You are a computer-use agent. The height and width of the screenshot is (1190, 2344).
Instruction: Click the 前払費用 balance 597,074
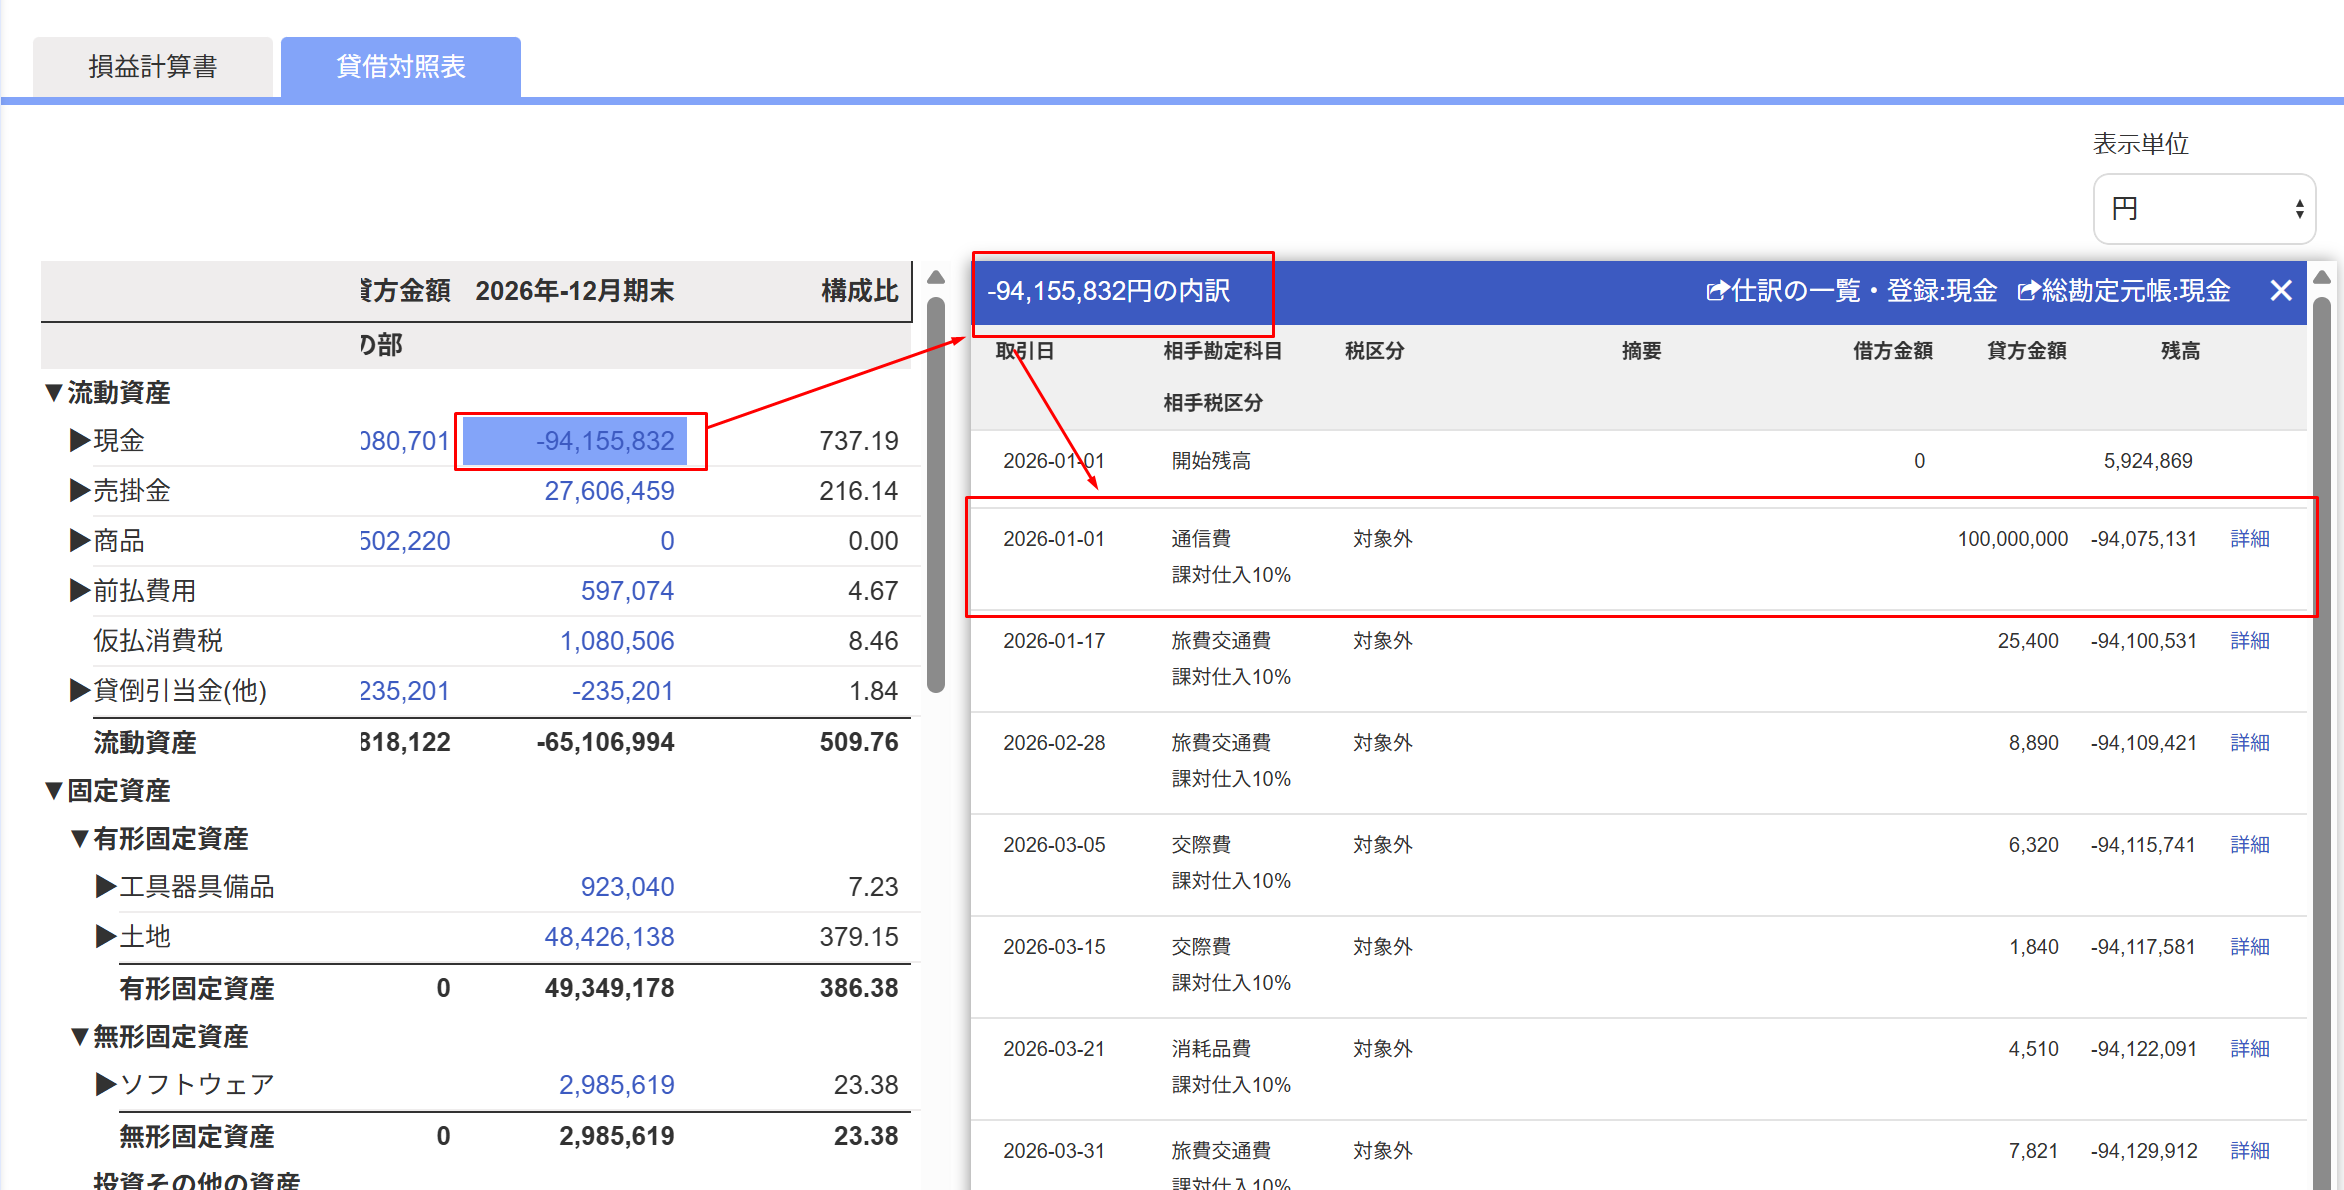(x=627, y=591)
